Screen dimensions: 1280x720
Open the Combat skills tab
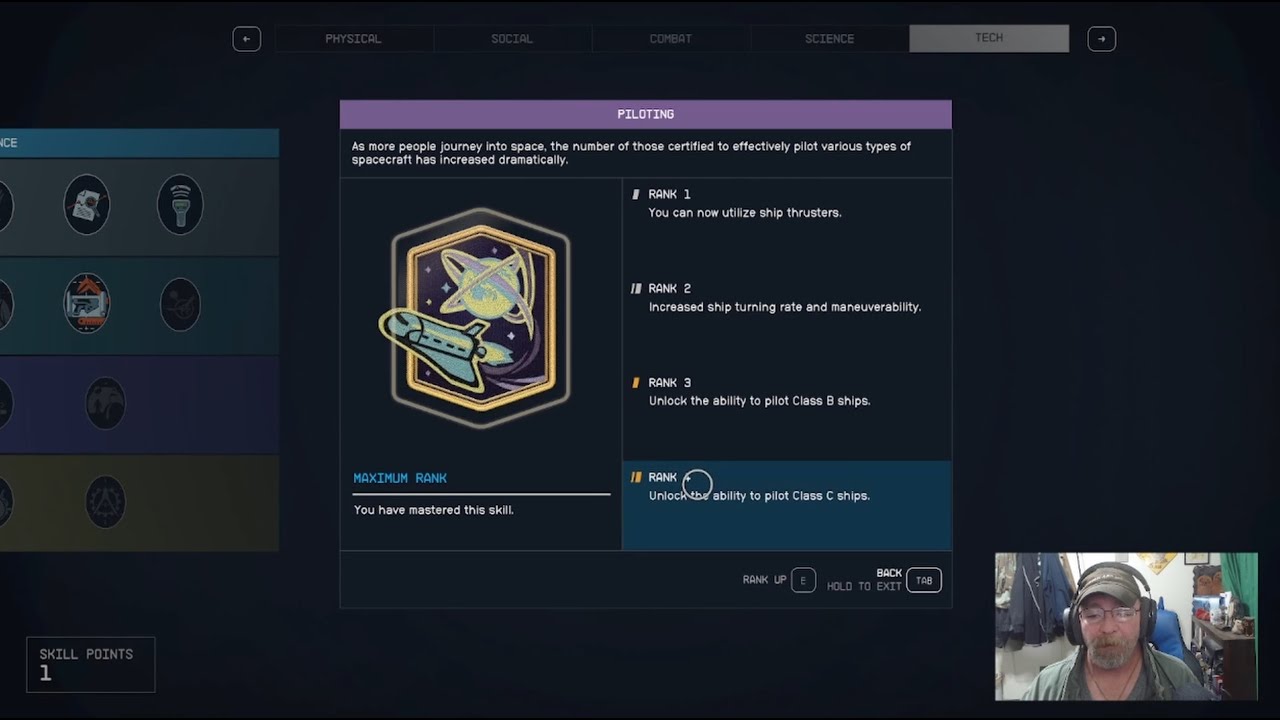pos(670,39)
